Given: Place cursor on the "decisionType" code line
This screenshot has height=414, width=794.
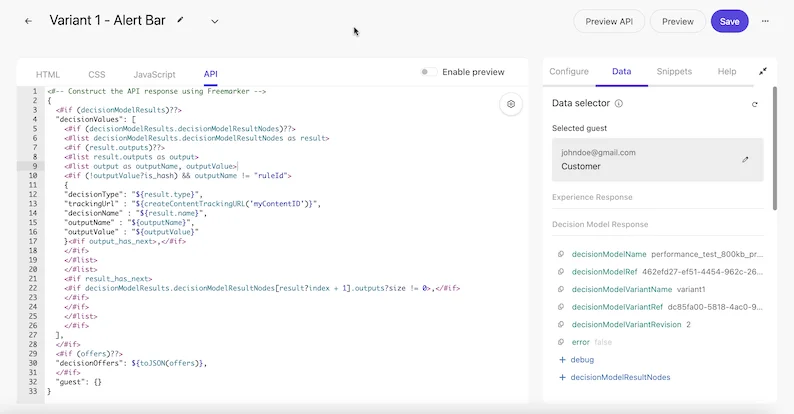Looking at the screenshot, I should pyautogui.click(x=133, y=194).
